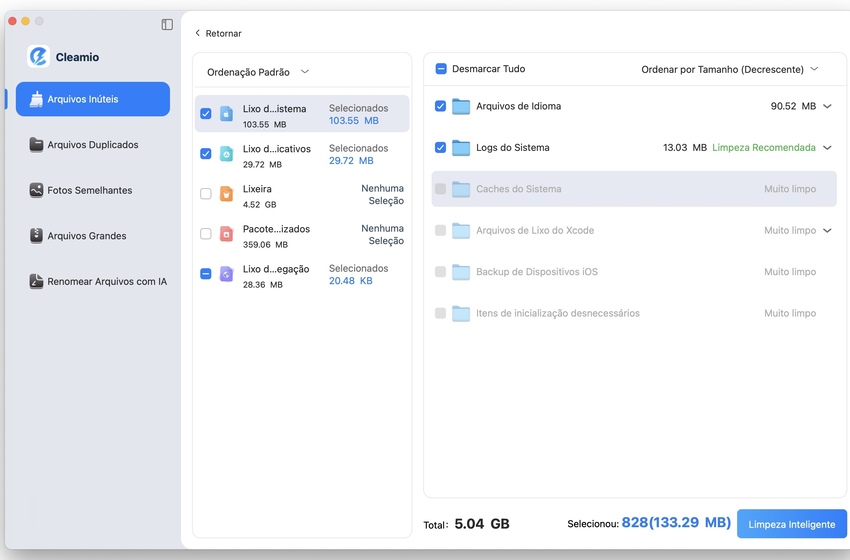The width and height of the screenshot is (850, 560).
Task: Click the Arquivos Duplicados folder icon
Action: [x=36, y=145]
